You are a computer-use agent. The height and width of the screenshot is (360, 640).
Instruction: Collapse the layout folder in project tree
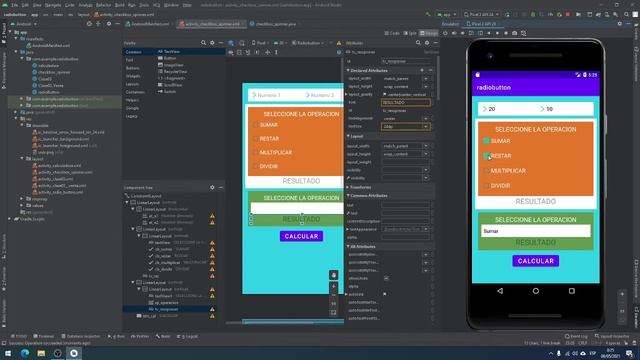pyautogui.click(x=22, y=158)
